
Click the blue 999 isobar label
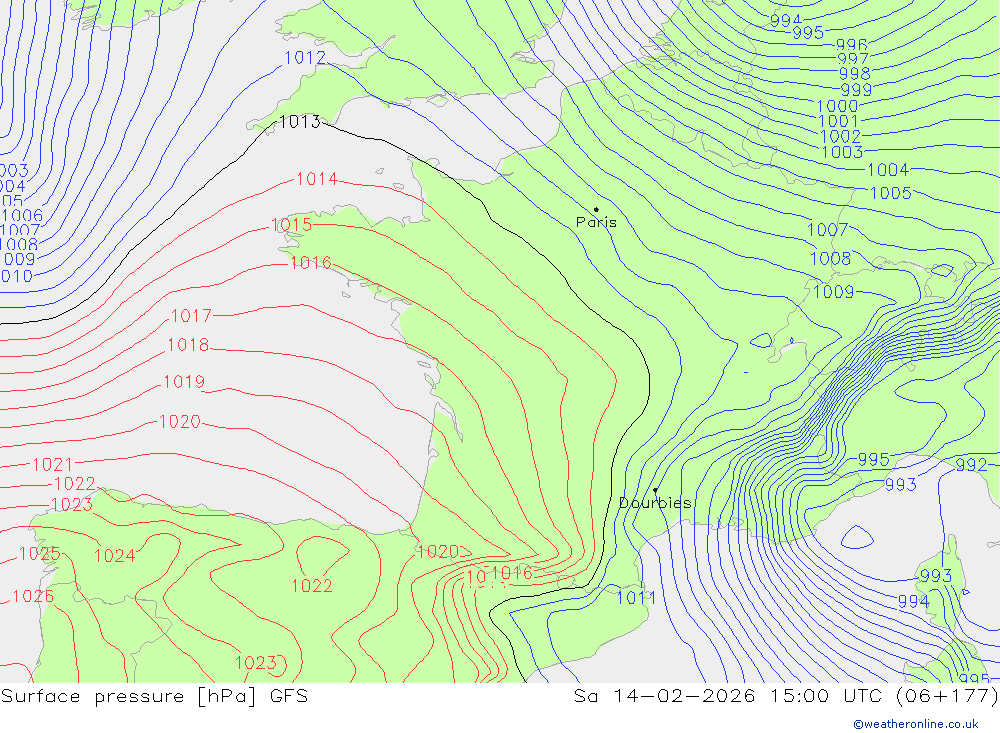click(856, 90)
